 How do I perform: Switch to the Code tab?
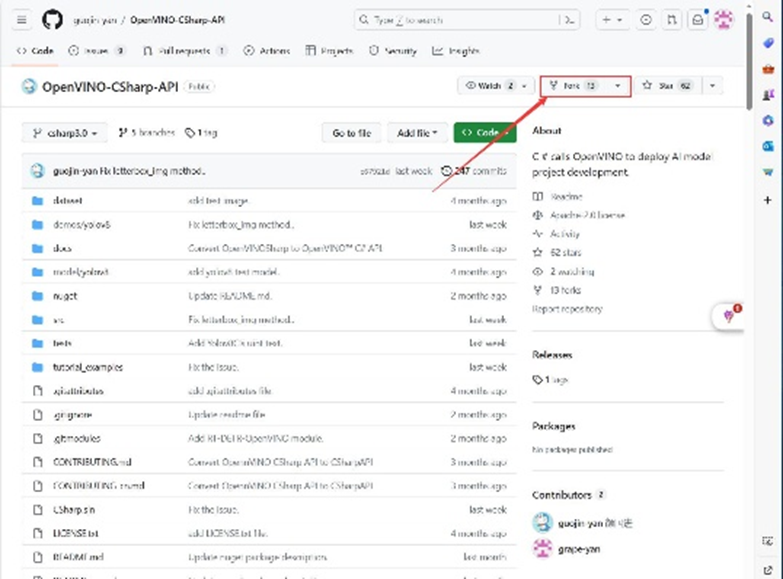[x=35, y=50]
